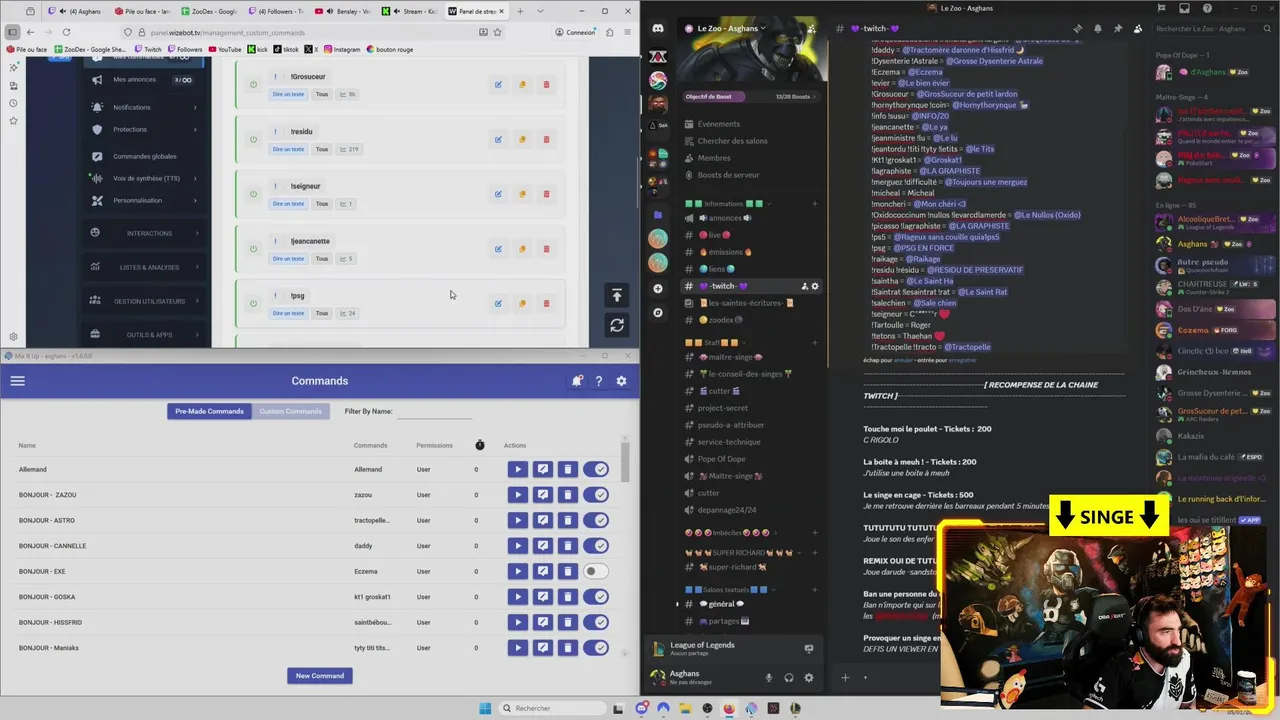Delete the BONJOUR - ASTRO command

pos(567,520)
